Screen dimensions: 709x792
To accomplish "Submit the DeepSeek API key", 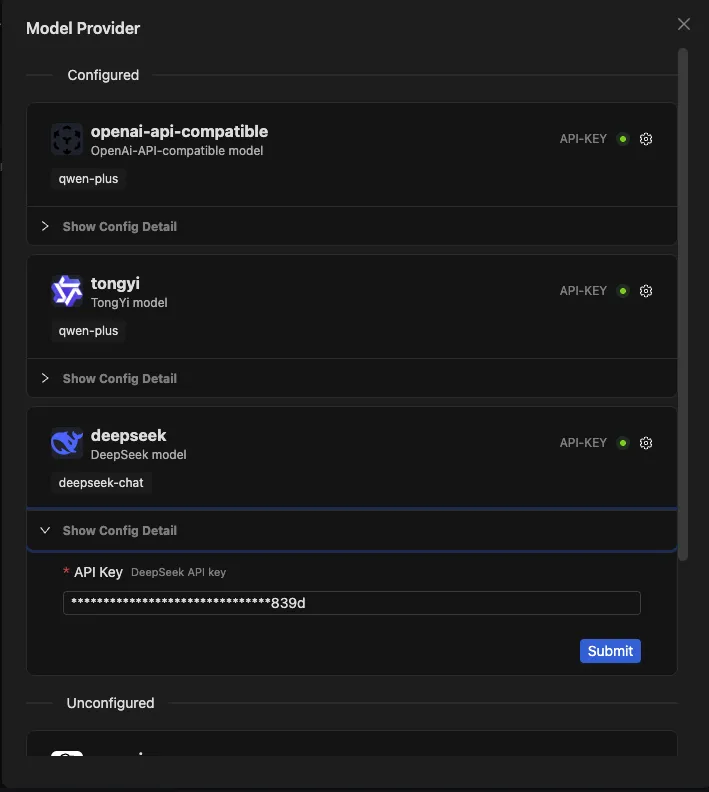I will (x=610, y=651).
